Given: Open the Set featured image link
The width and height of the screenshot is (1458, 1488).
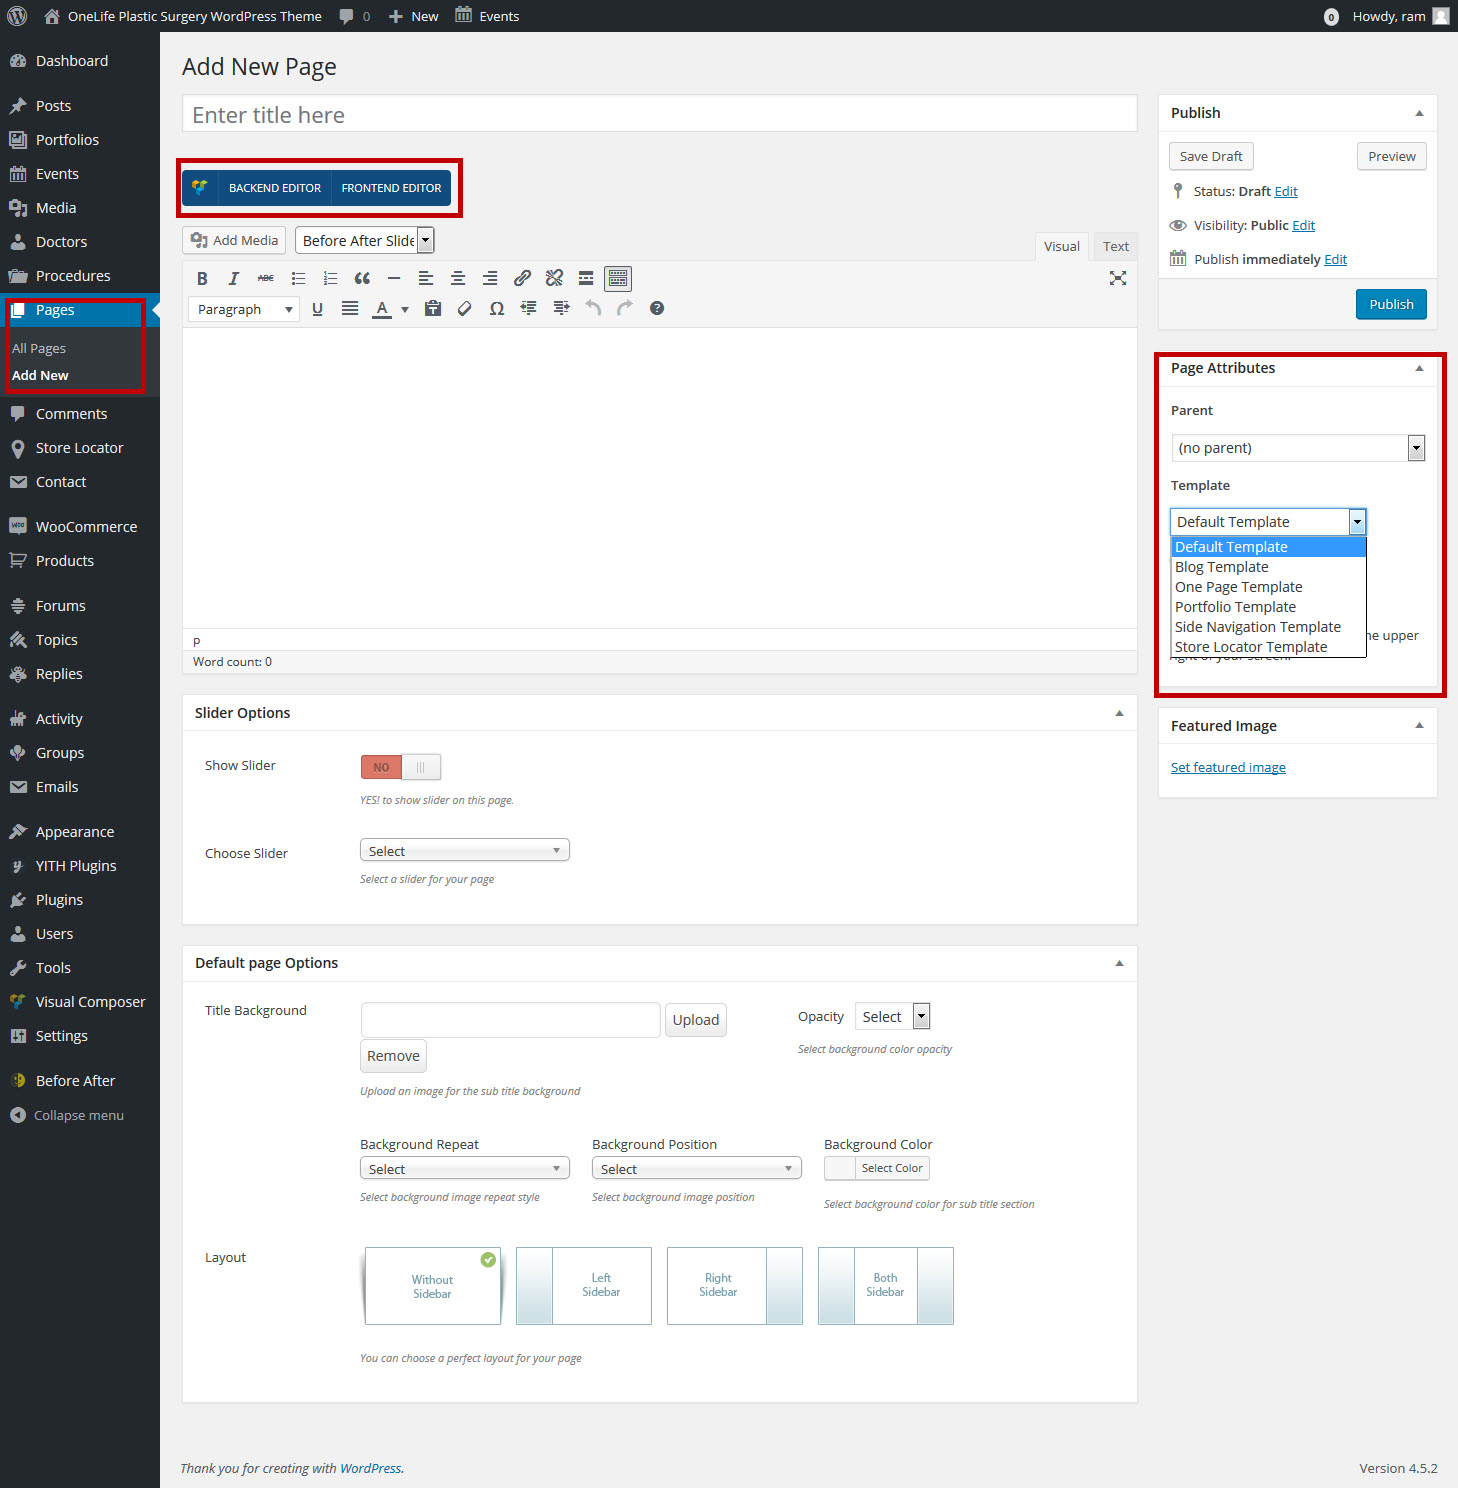Looking at the screenshot, I should (1227, 766).
